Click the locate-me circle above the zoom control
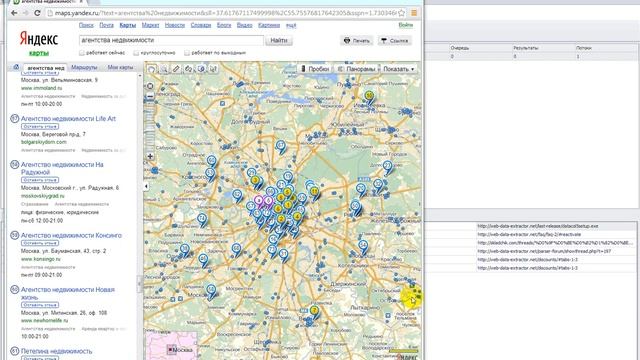 click(x=150, y=86)
